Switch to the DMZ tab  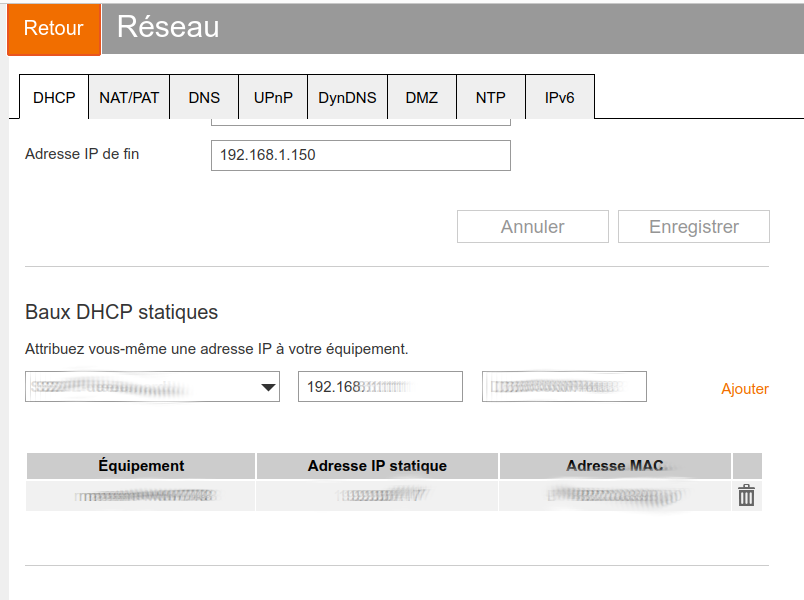(422, 98)
